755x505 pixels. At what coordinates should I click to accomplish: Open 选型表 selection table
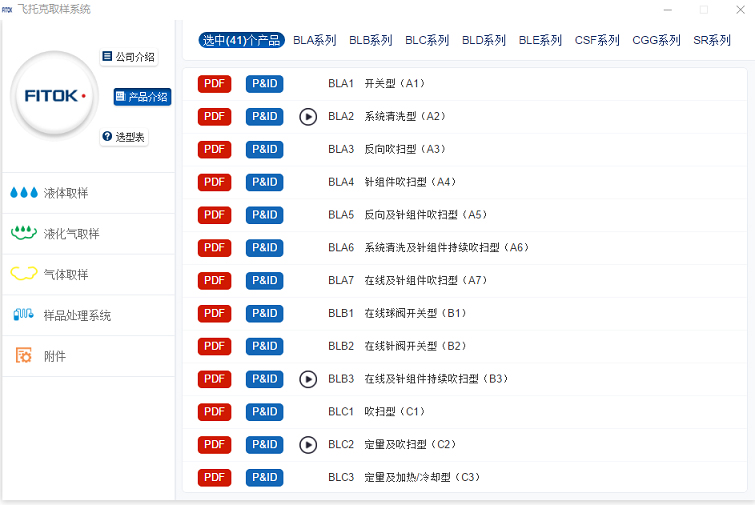(124, 136)
